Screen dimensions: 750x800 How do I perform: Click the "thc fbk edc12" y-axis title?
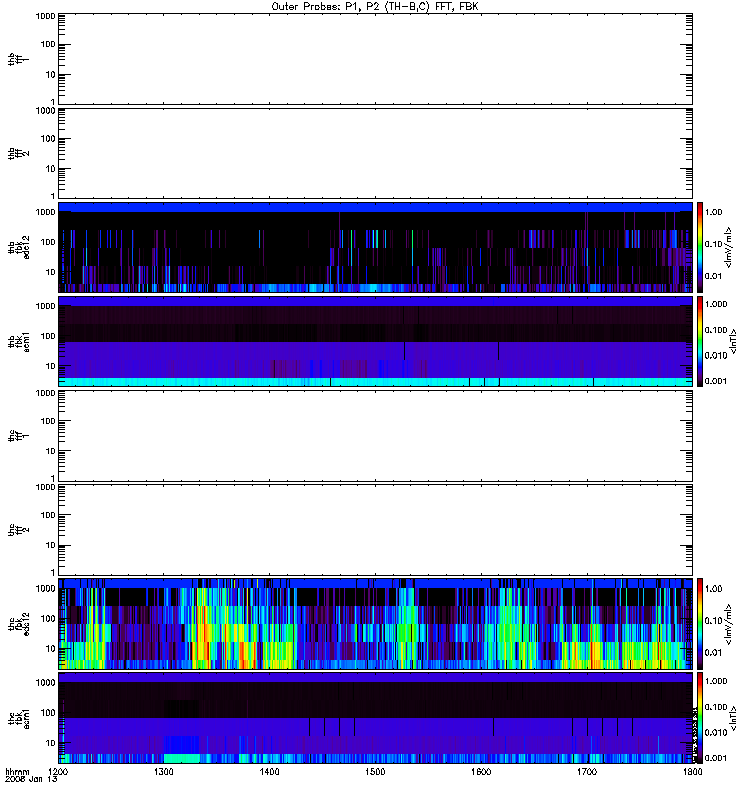[18, 624]
